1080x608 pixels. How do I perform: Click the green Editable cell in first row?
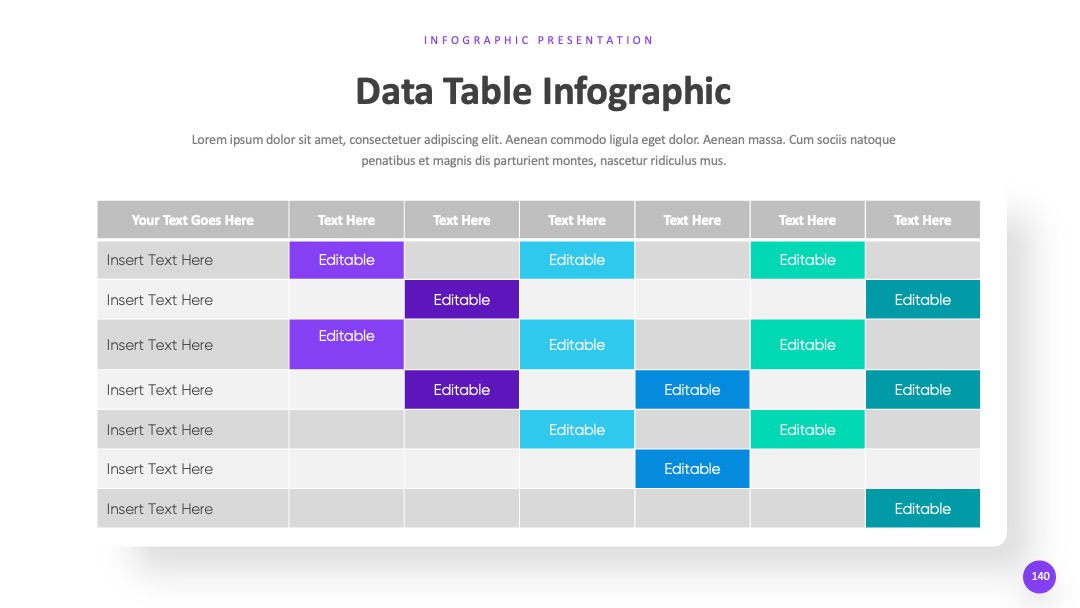pyautogui.click(x=807, y=260)
